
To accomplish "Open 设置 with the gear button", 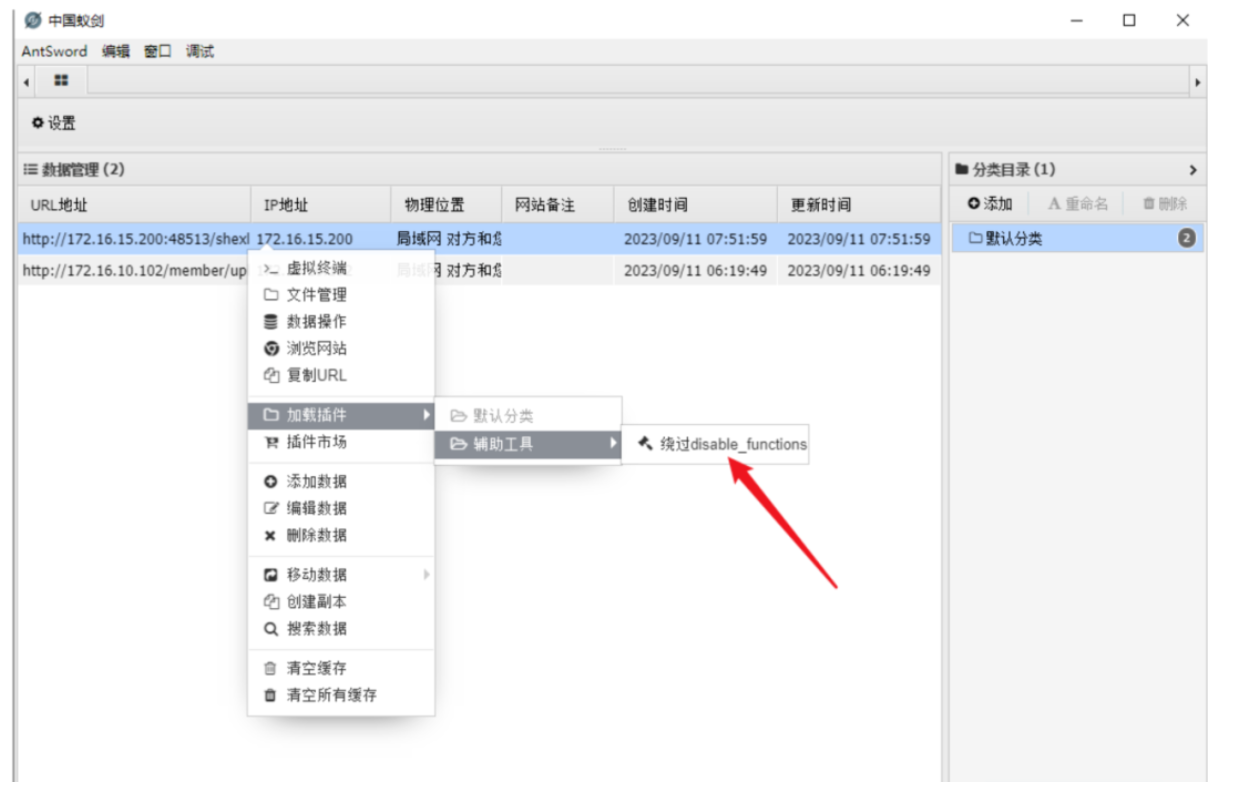I will coord(54,123).
